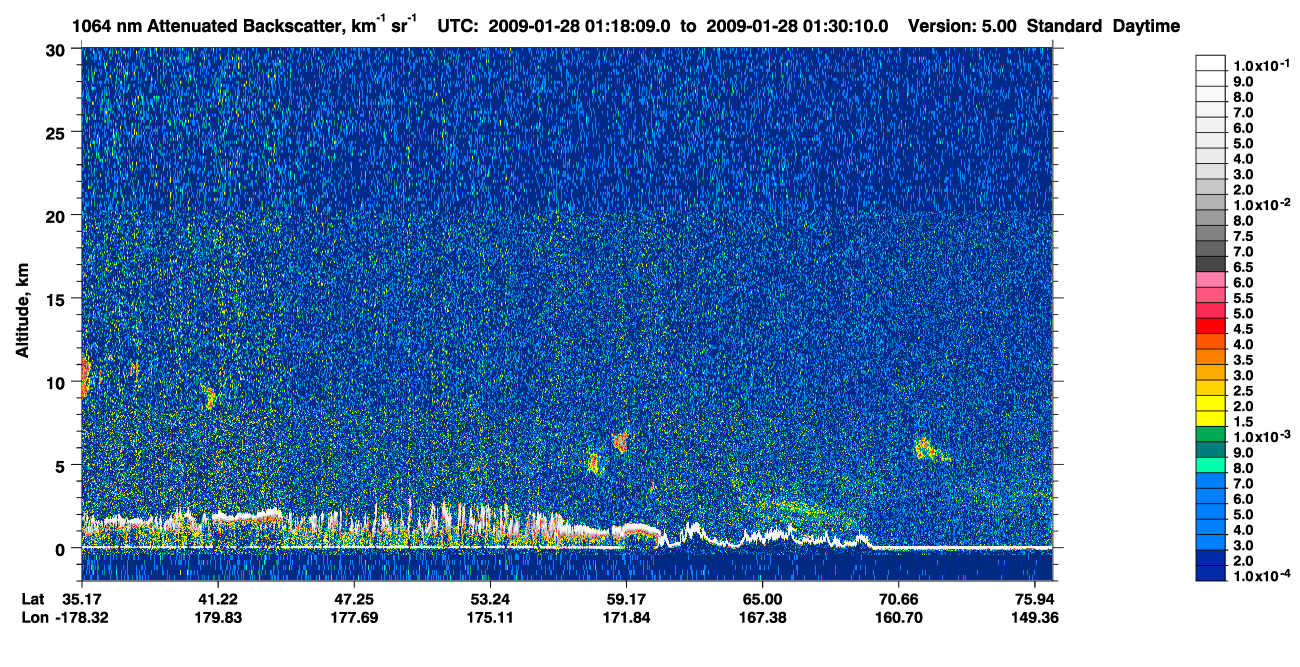Select the 'Lat' row label

33,600
